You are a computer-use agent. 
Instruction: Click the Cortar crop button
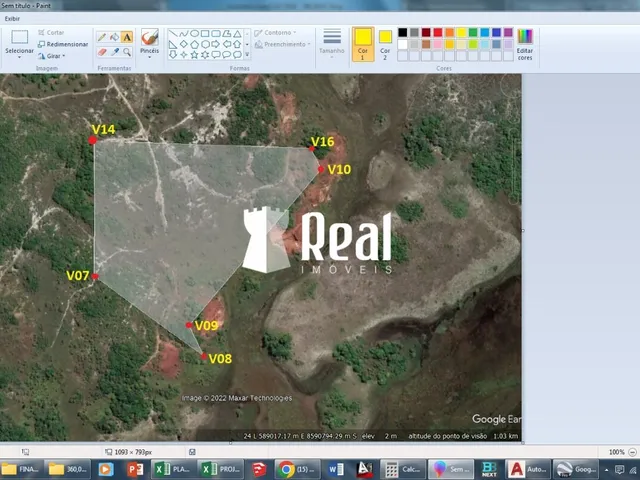pos(51,33)
